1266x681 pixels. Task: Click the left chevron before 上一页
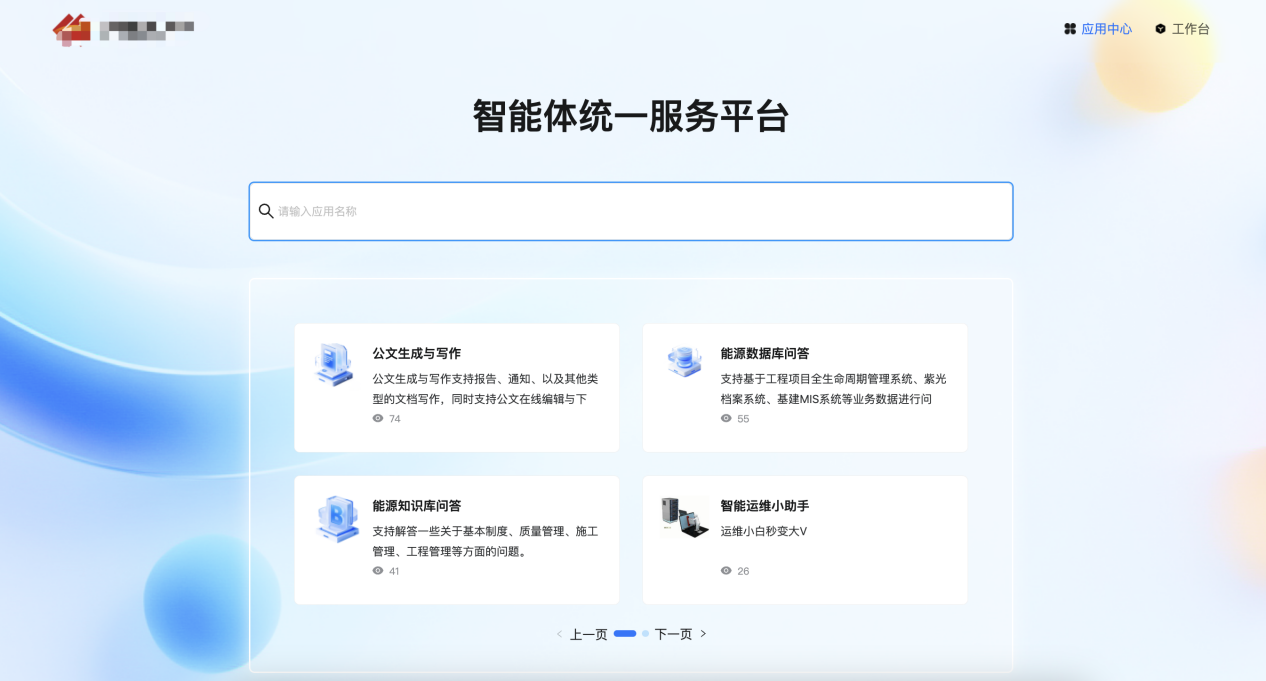559,634
